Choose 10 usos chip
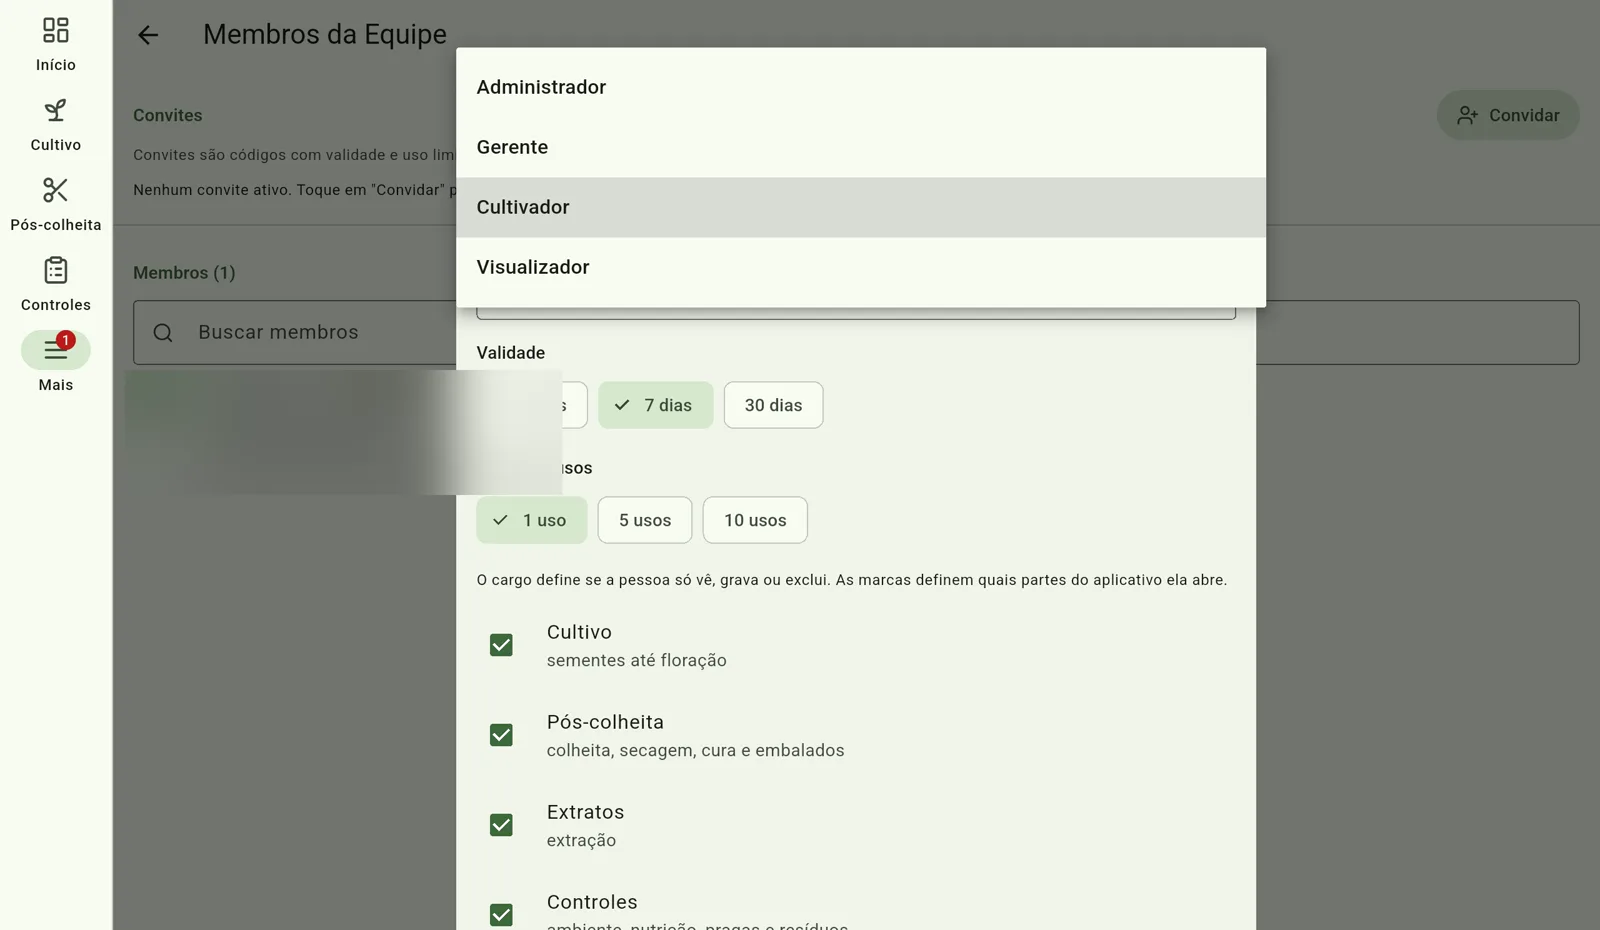 pos(755,520)
